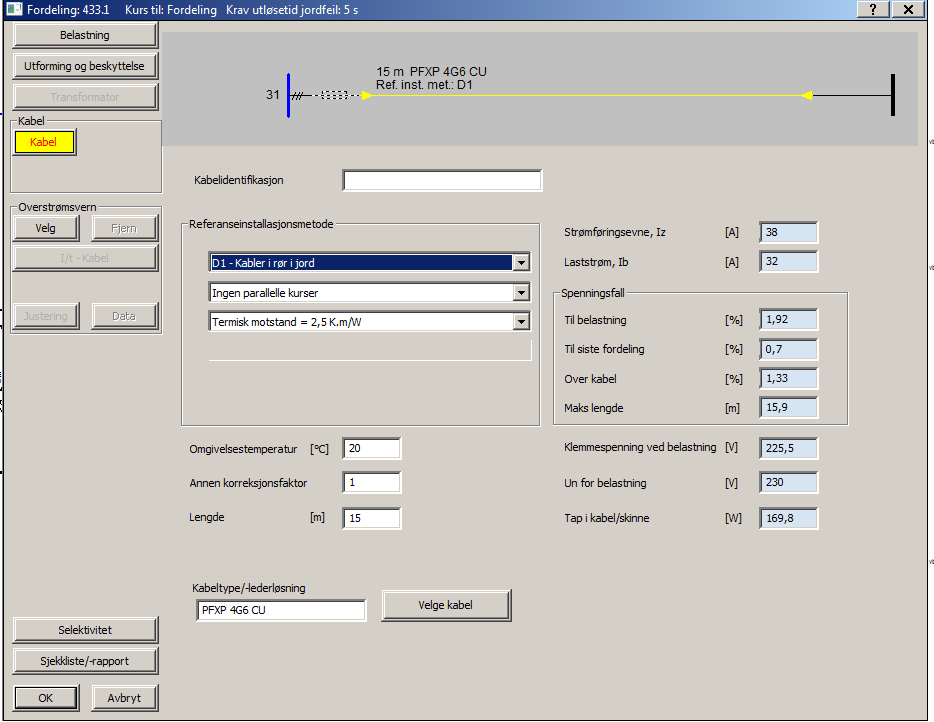Click the Lengde input field
The width and height of the screenshot is (934, 722).
click(372, 518)
